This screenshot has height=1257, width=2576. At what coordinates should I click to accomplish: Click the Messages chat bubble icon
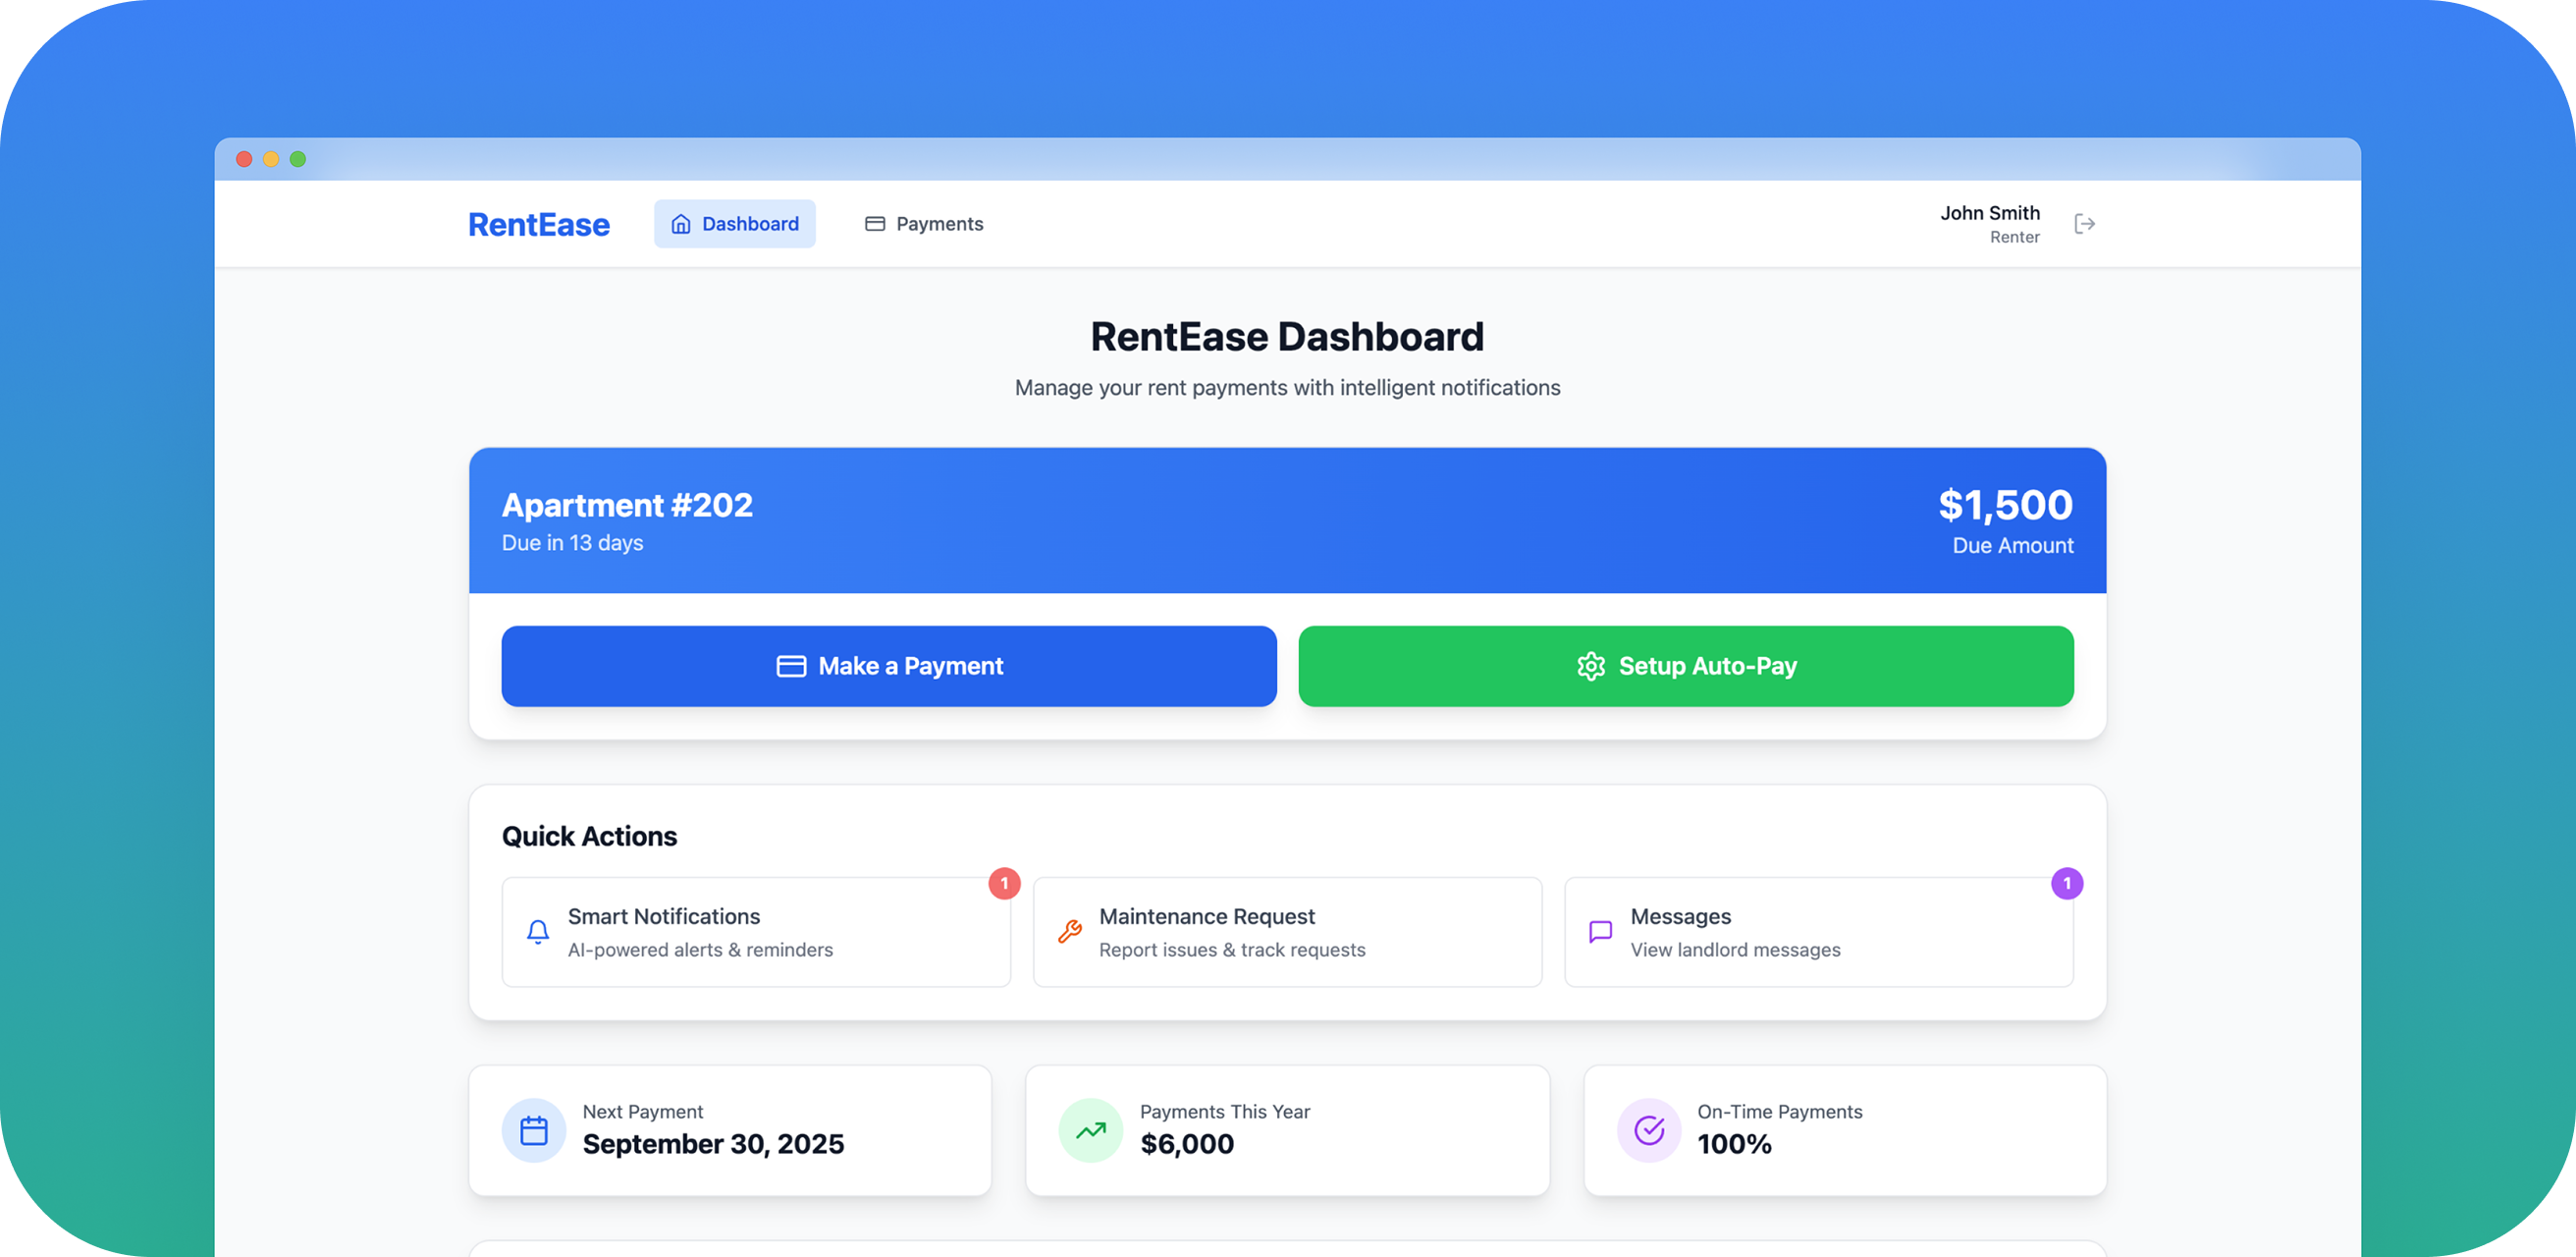click(1600, 932)
